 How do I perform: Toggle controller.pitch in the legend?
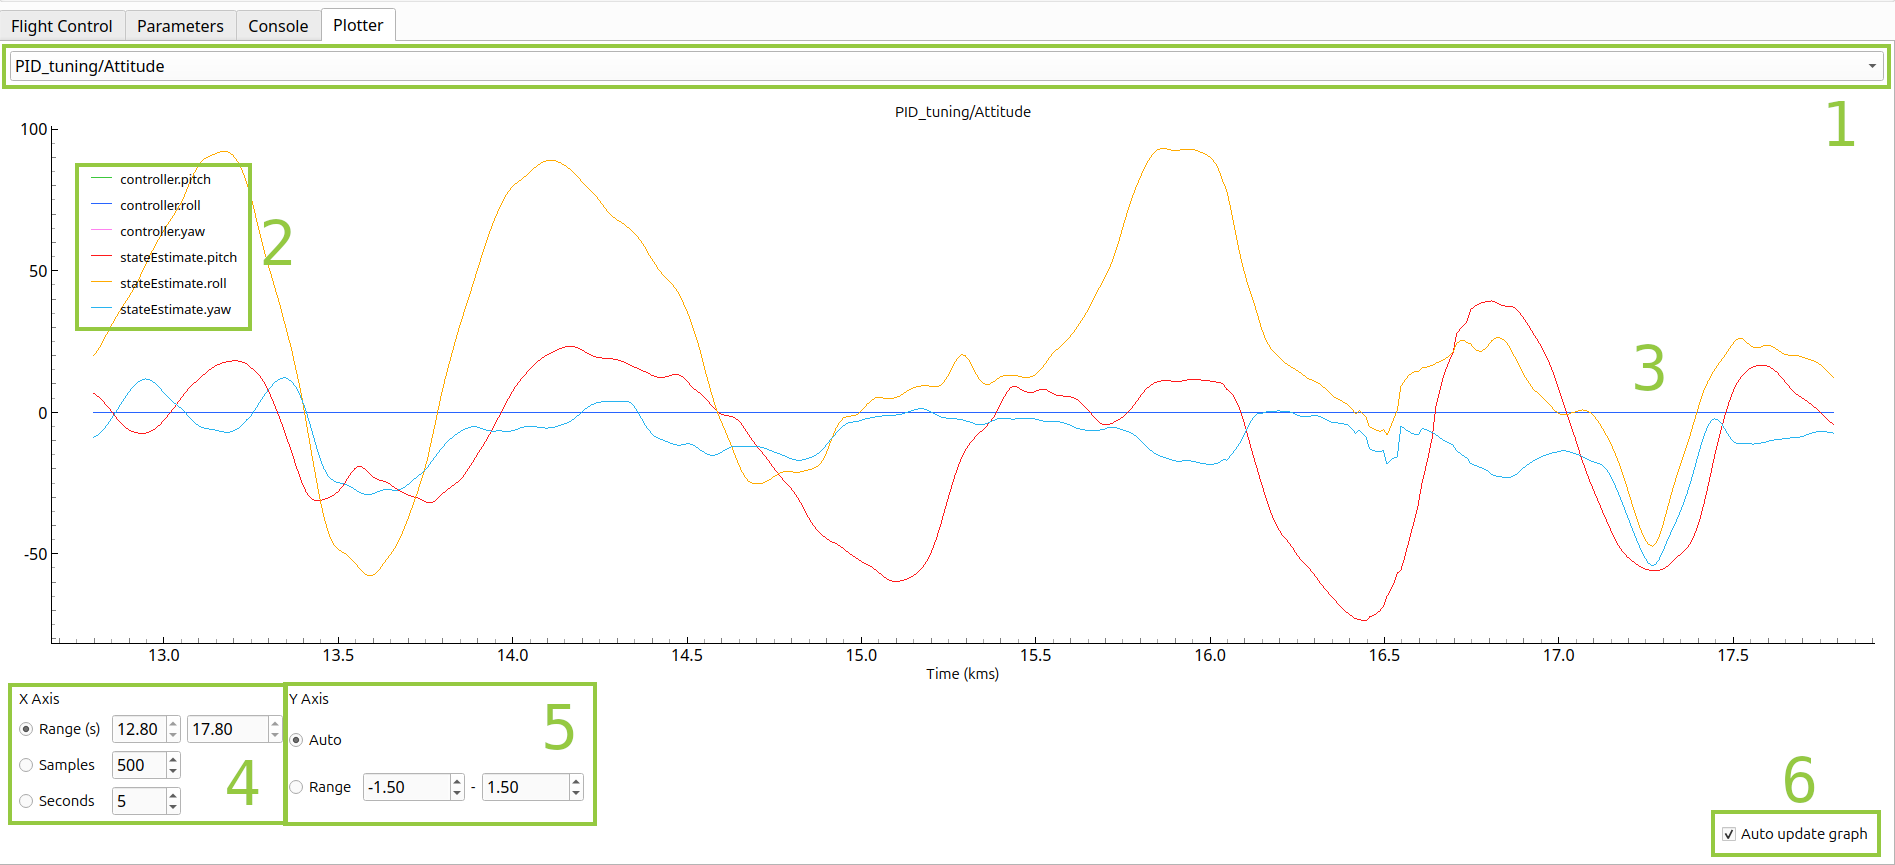pyautogui.click(x=165, y=179)
